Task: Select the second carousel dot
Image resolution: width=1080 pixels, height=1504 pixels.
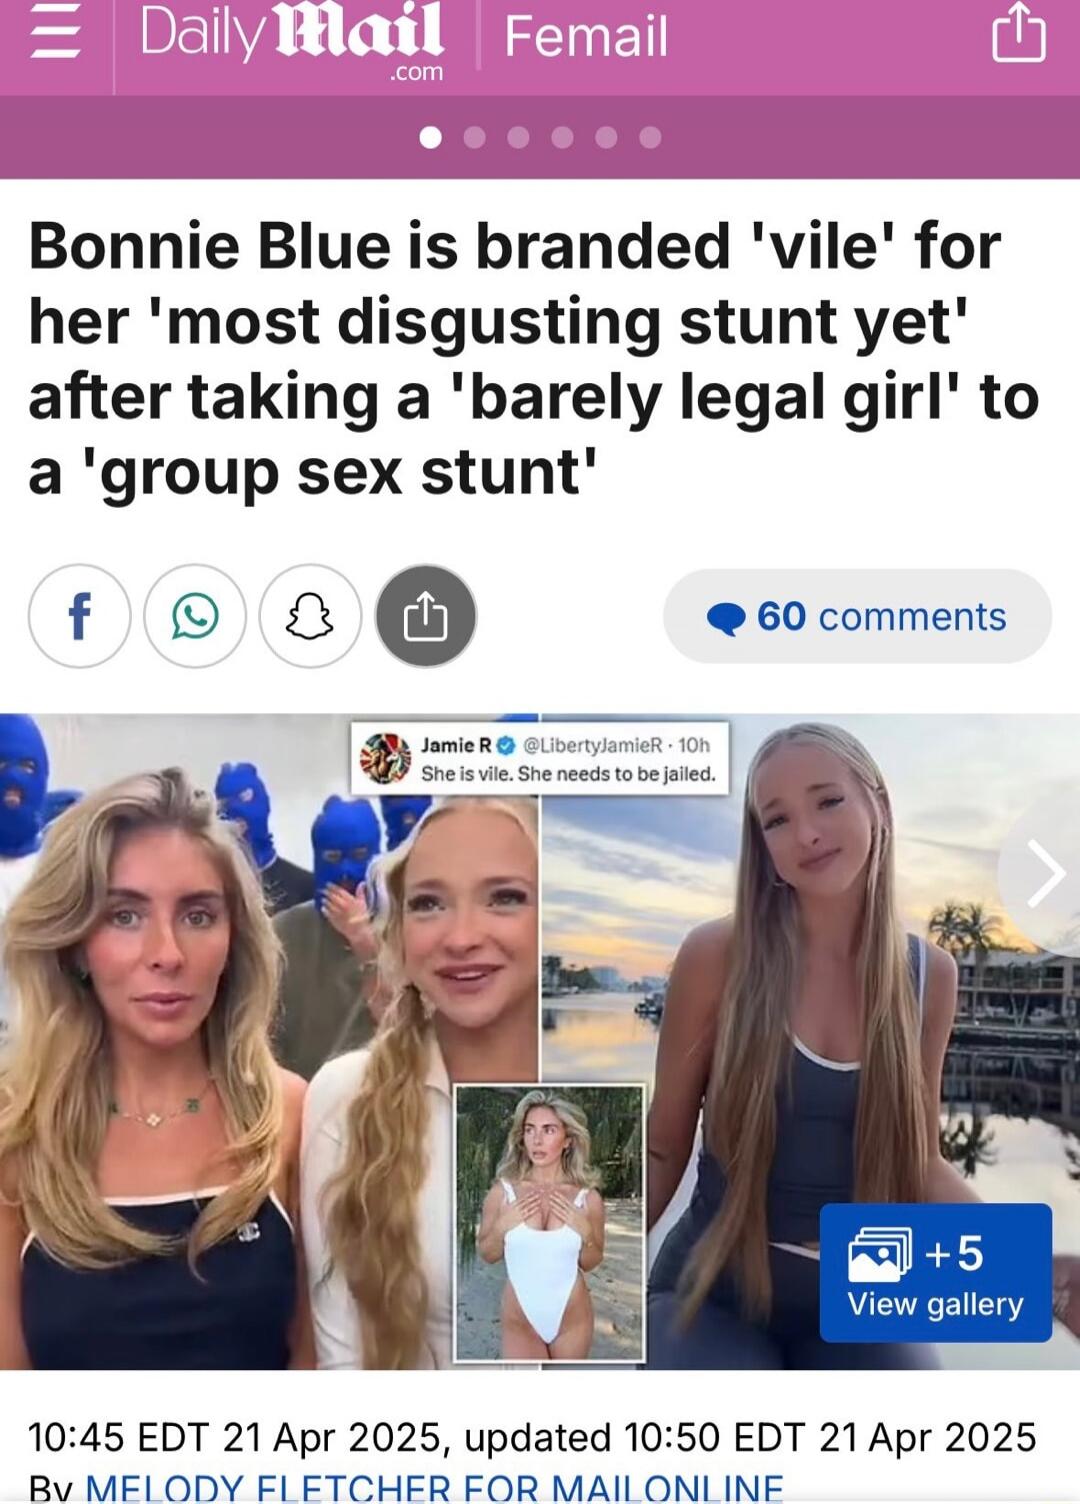Action: click(x=475, y=137)
